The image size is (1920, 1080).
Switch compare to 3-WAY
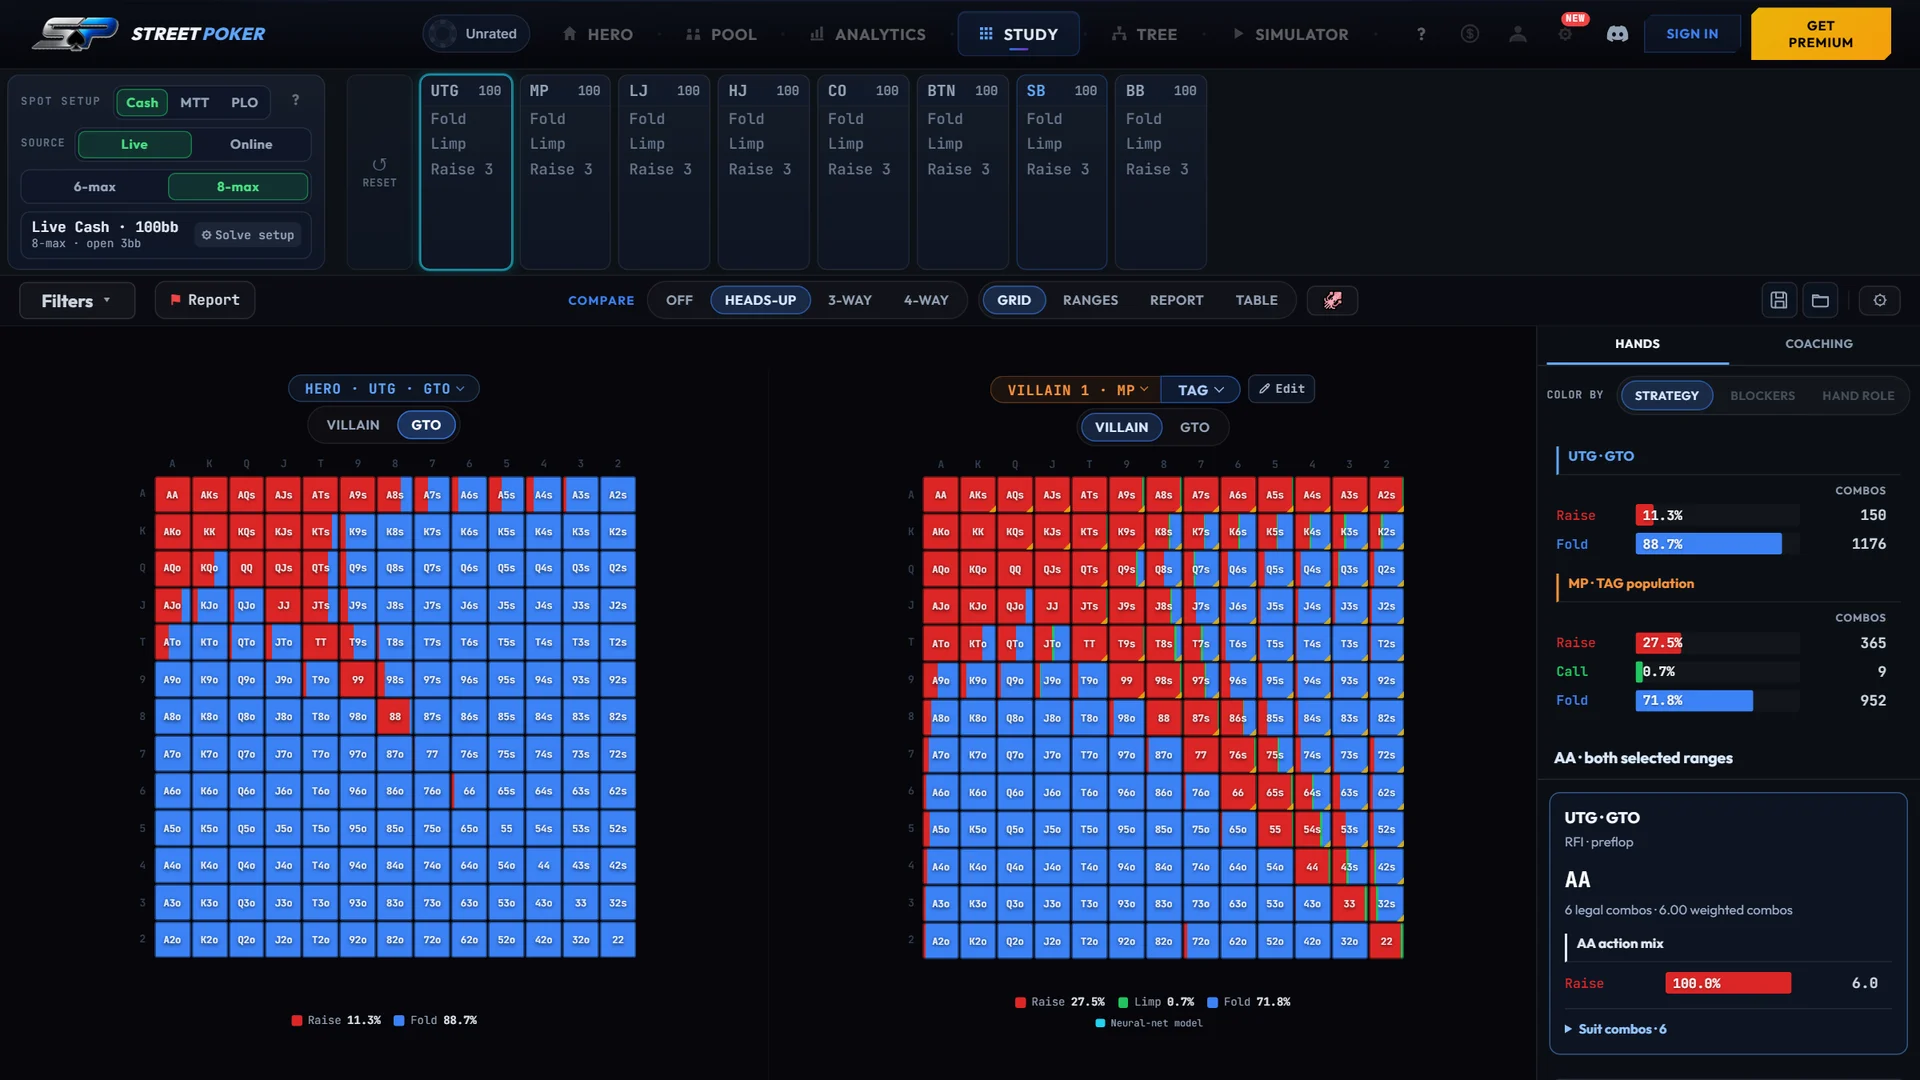tap(850, 300)
